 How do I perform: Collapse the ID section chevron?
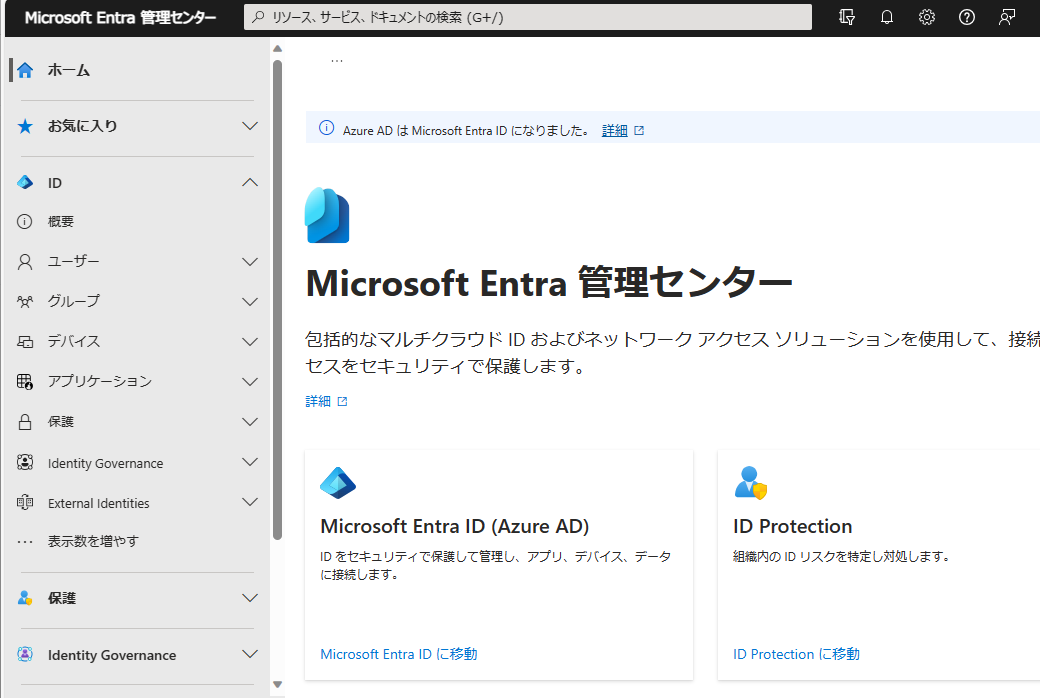click(249, 182)
